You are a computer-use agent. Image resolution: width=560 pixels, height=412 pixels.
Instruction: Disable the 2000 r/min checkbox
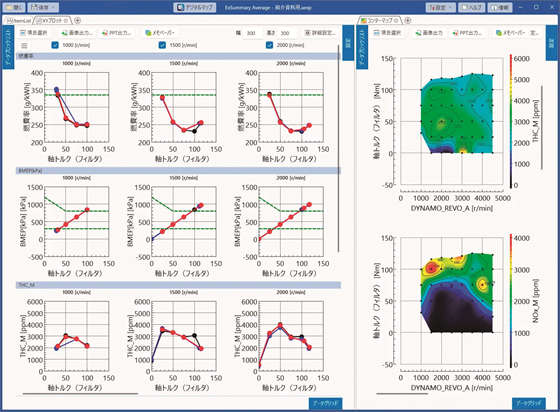pyautogui.click(x=270, y=45)
